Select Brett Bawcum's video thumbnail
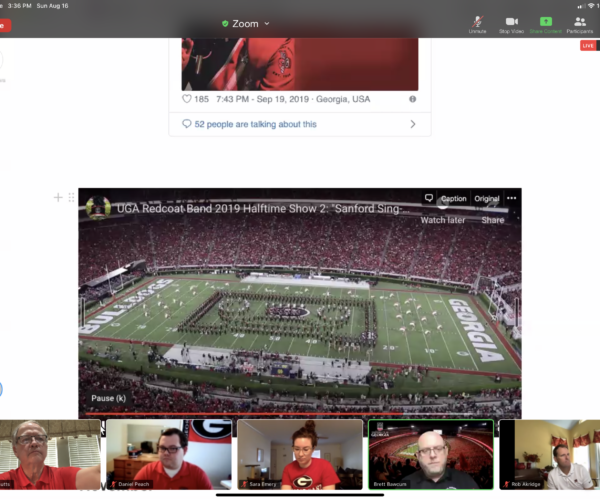This screenshot has height=500, width=600. [x=431, y=454]
